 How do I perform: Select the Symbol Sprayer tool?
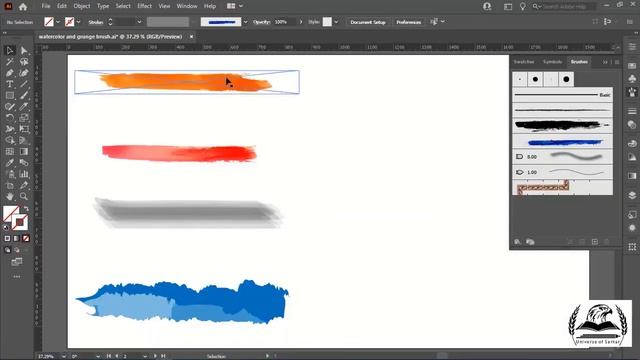[x=10, y=174]
